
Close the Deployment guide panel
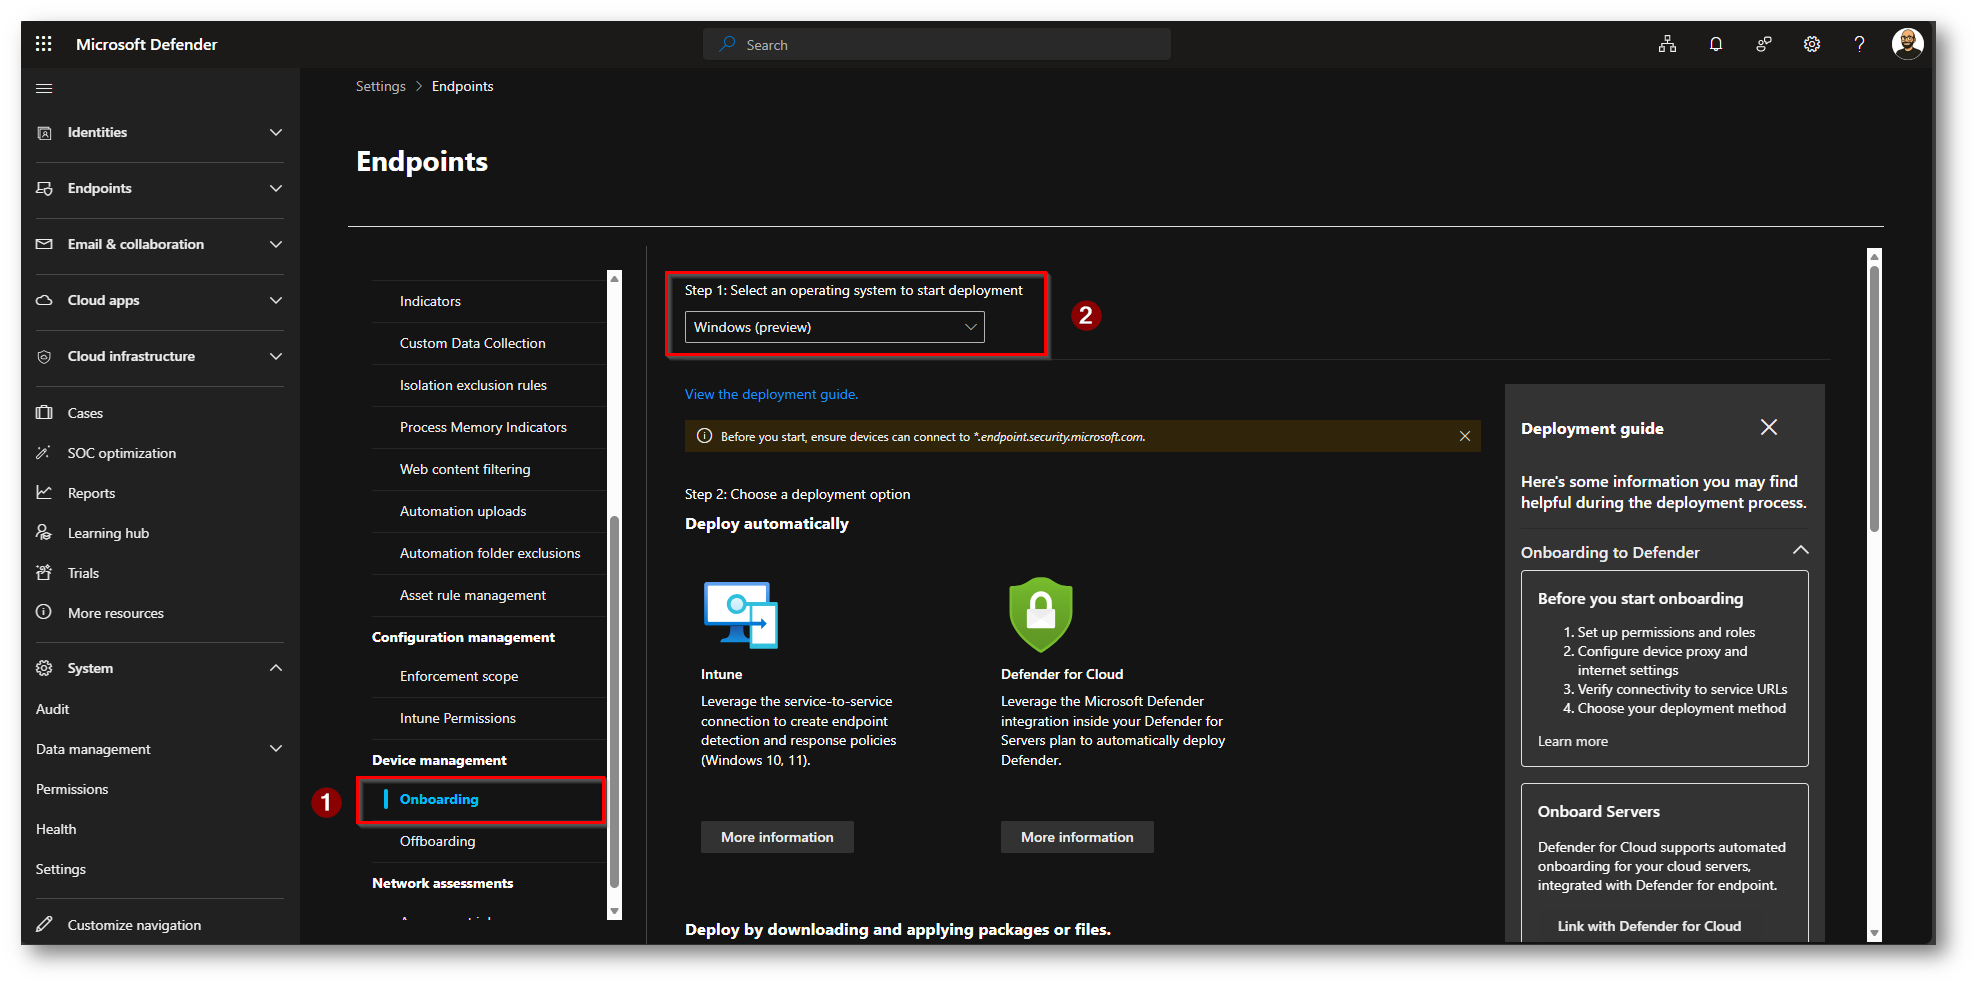click(1768, 428)
